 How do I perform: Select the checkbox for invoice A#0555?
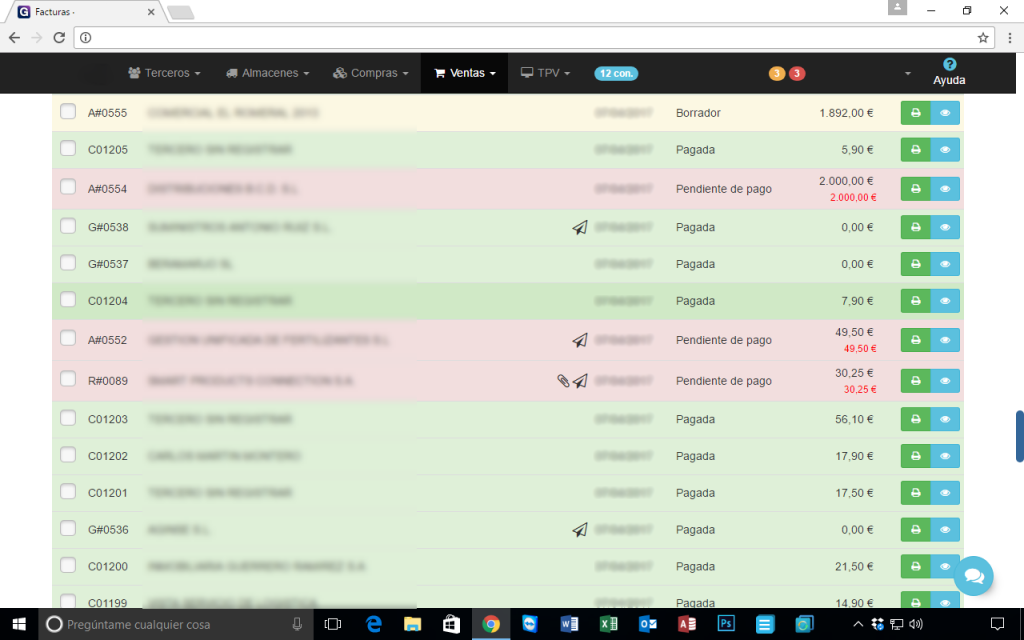click(68, 112)
